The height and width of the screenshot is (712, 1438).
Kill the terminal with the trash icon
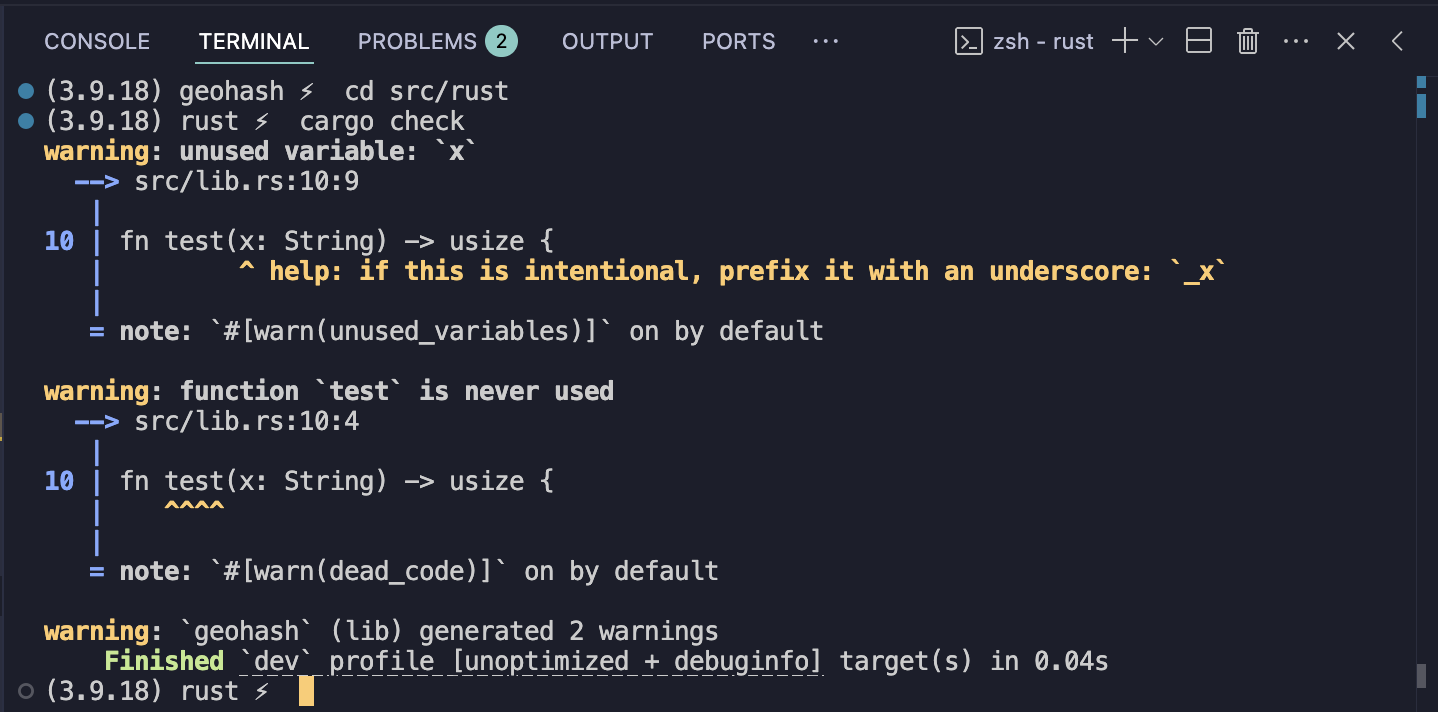(x=1247, y=41)
